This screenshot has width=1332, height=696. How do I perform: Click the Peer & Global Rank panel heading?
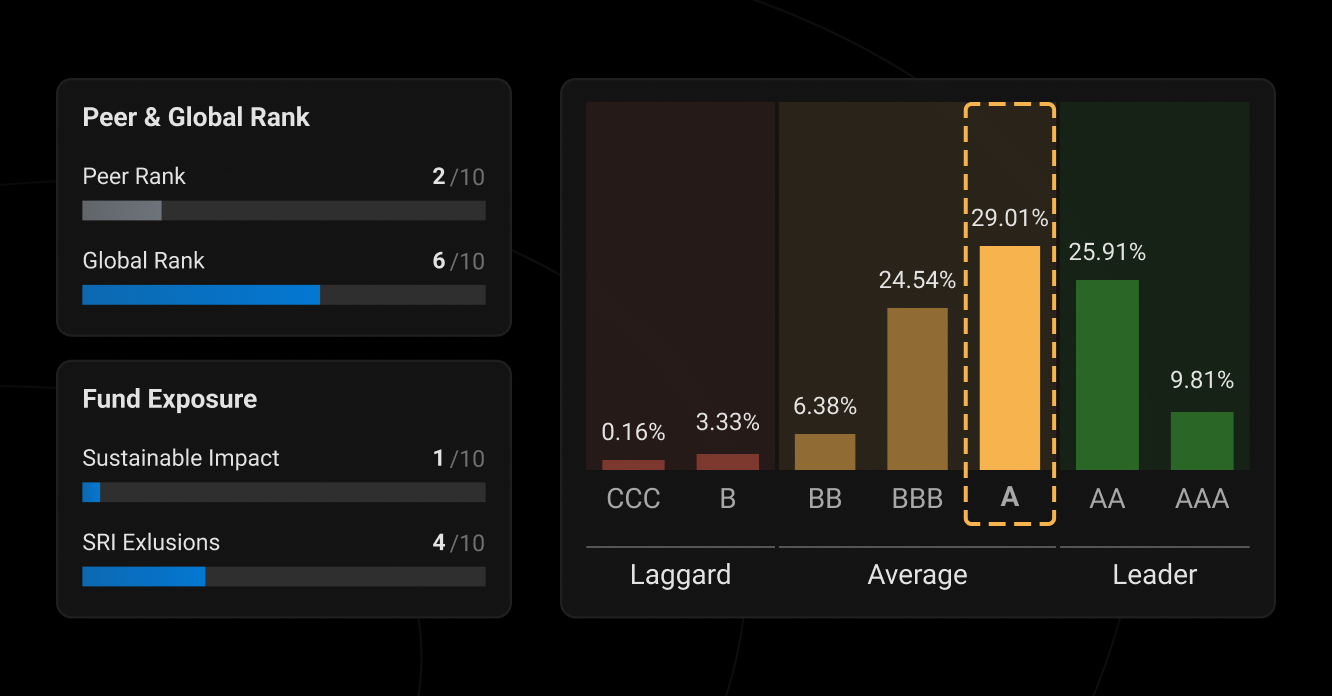coord(196,117)
